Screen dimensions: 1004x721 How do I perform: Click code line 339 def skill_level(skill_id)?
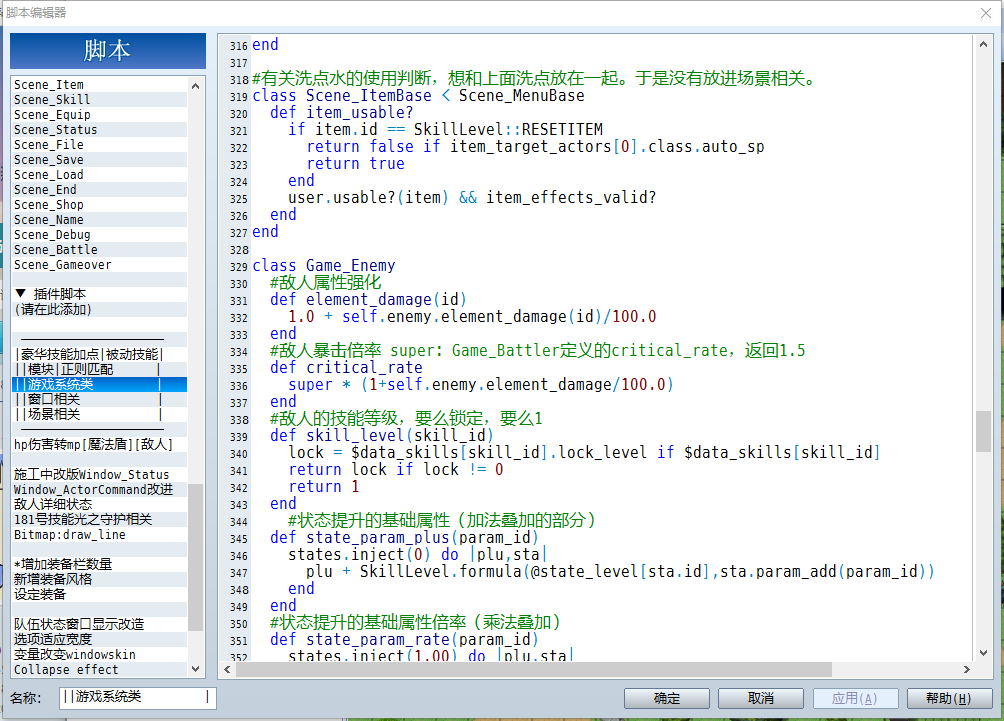382,435
